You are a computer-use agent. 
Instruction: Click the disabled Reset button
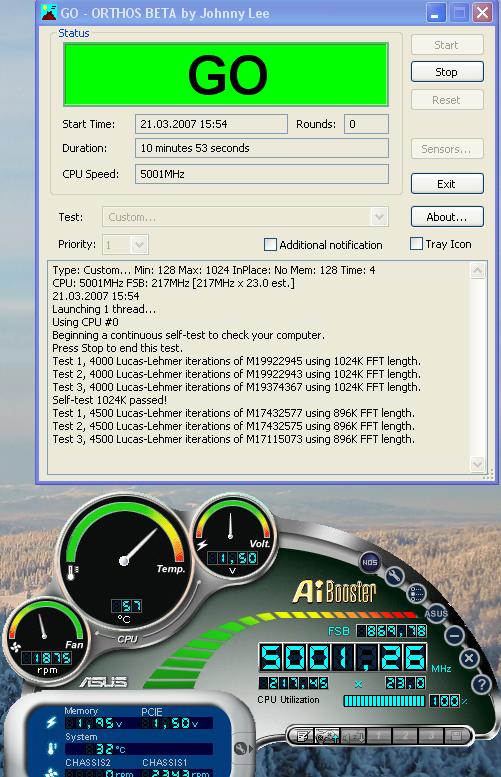446,100
